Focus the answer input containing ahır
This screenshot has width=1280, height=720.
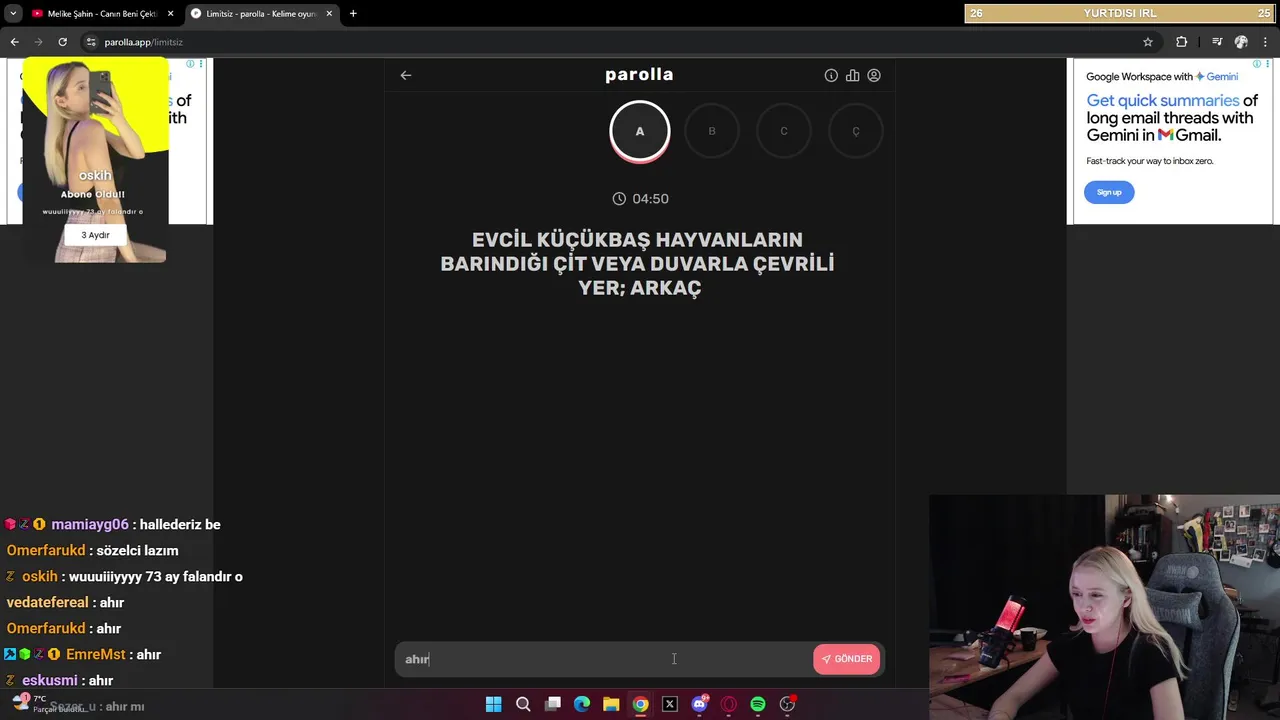click(x=603, y=659)
